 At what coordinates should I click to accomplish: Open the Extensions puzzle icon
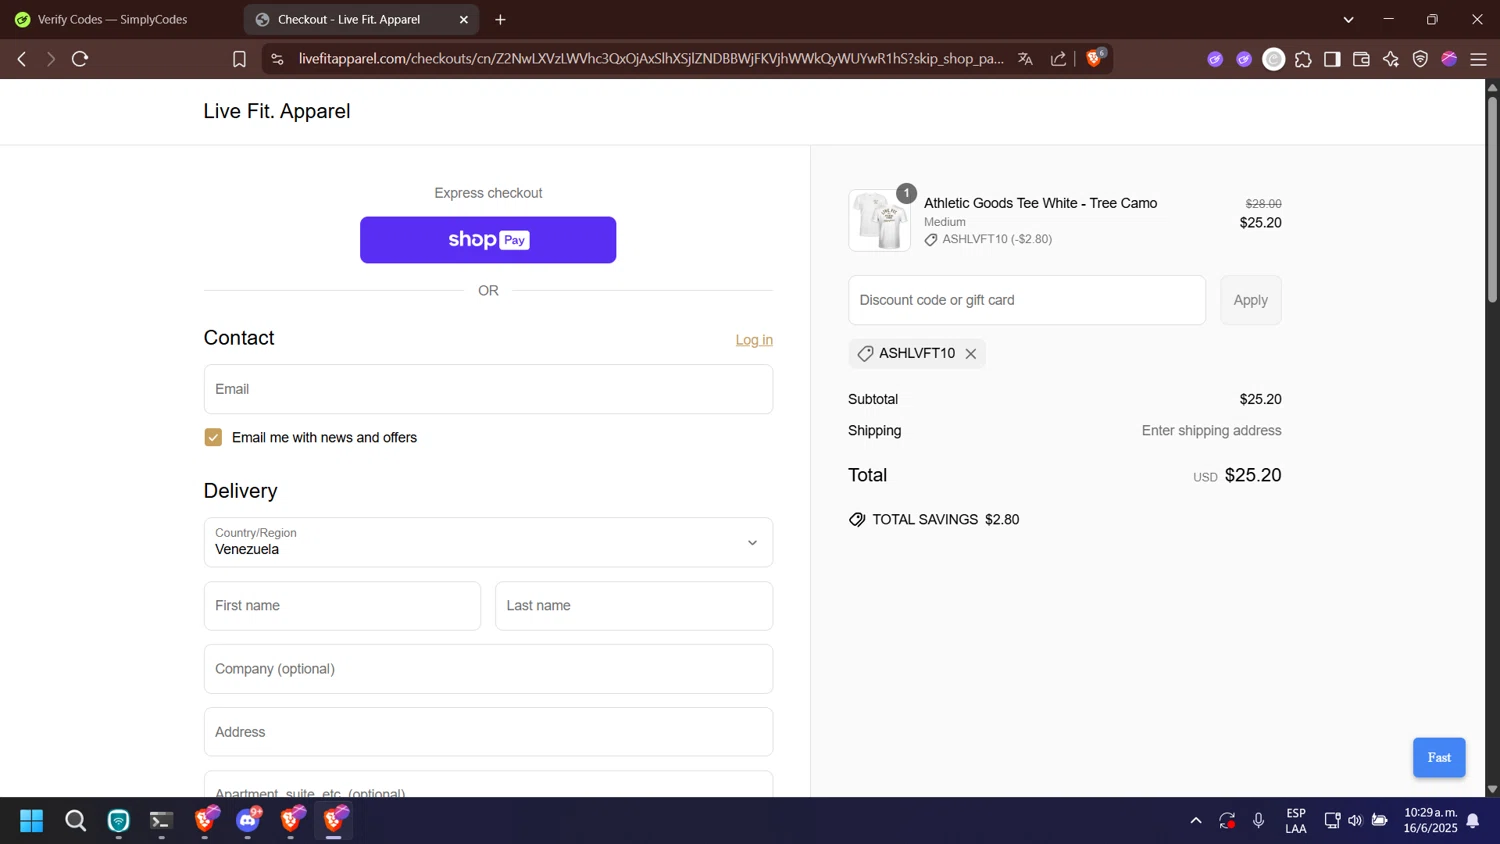[x=1303, y=59]
